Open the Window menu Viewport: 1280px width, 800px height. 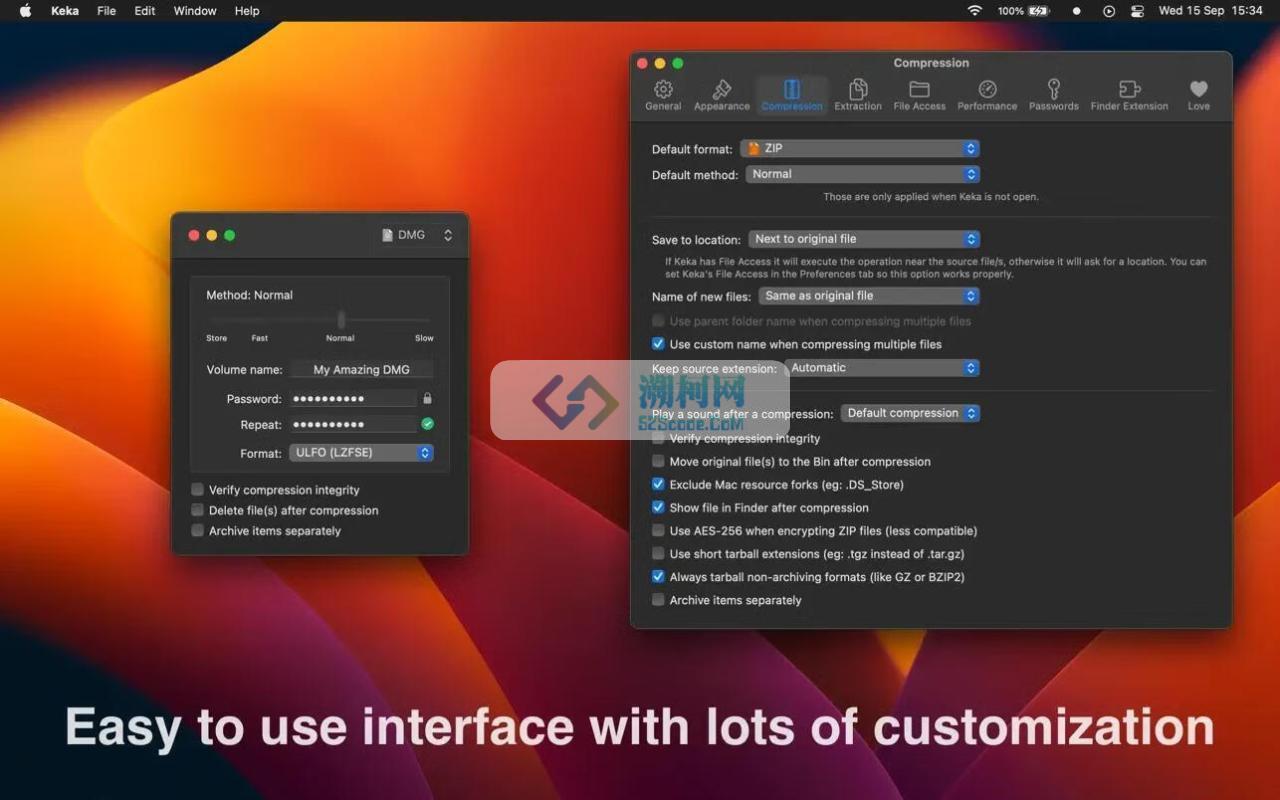[195, 11]
